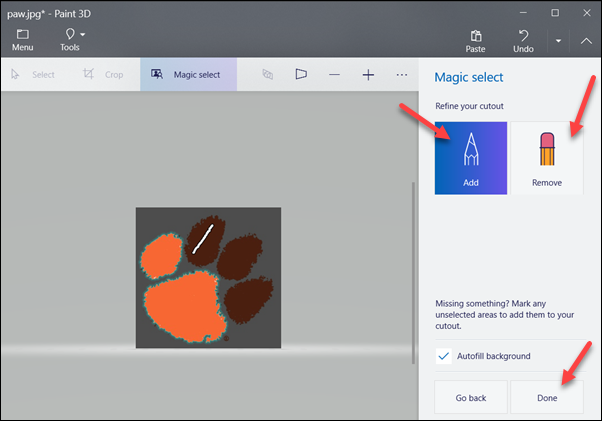Open the Menu folder icon

coord(22,34)
